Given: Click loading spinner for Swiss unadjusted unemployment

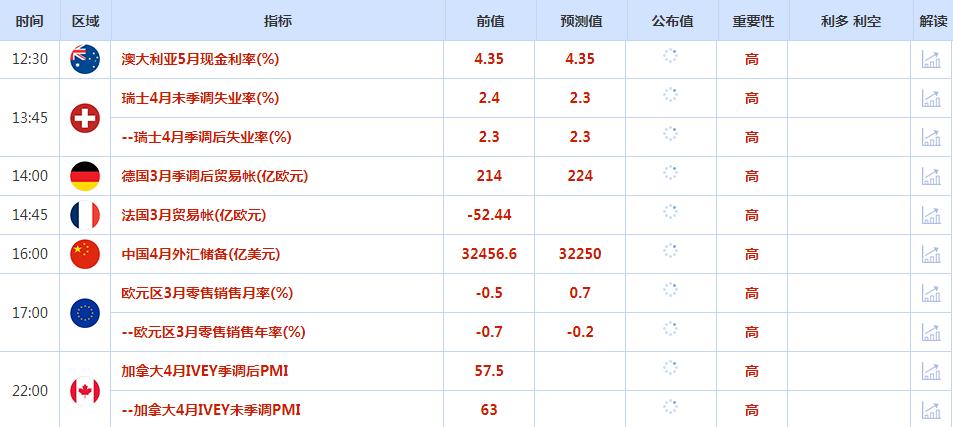Looking at the screenshot, I should pos(670,95).
